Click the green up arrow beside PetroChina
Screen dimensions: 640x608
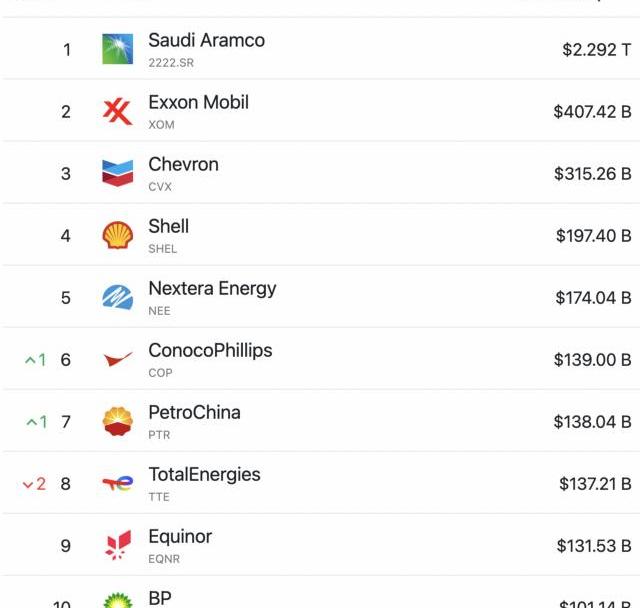30,422
